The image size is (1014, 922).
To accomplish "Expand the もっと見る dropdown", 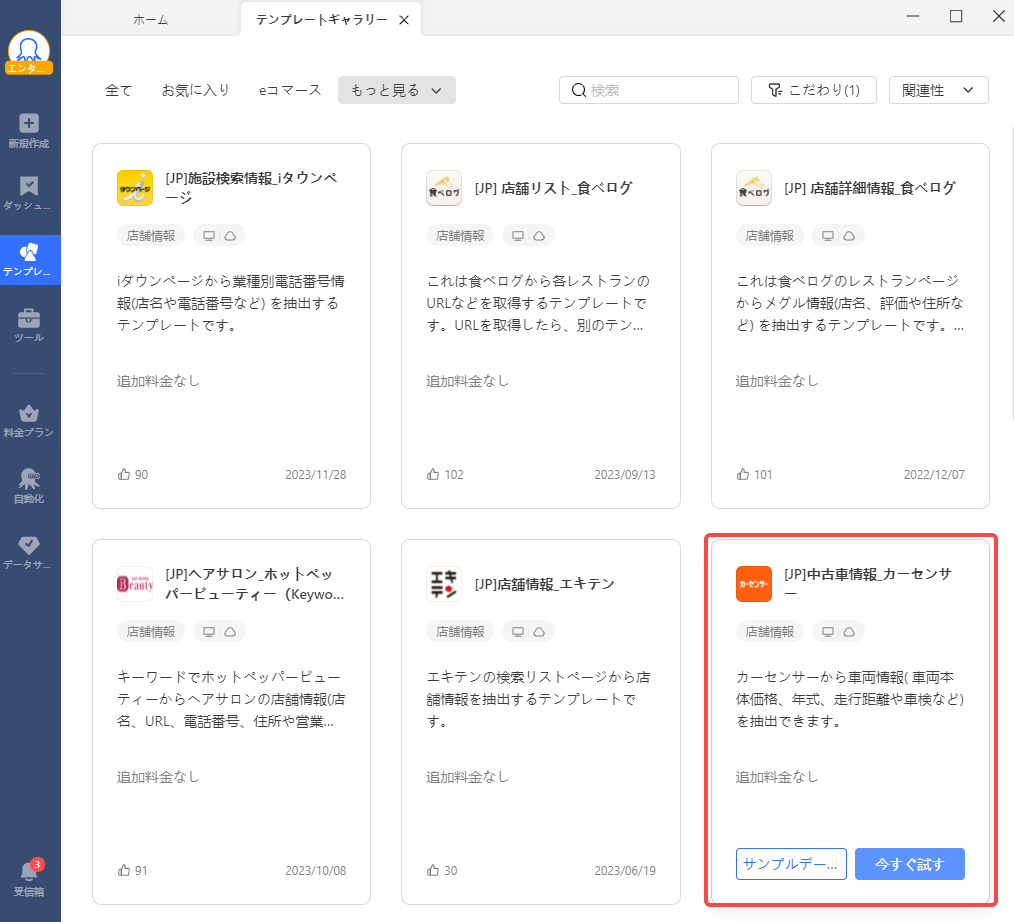I will coord(396,90).
